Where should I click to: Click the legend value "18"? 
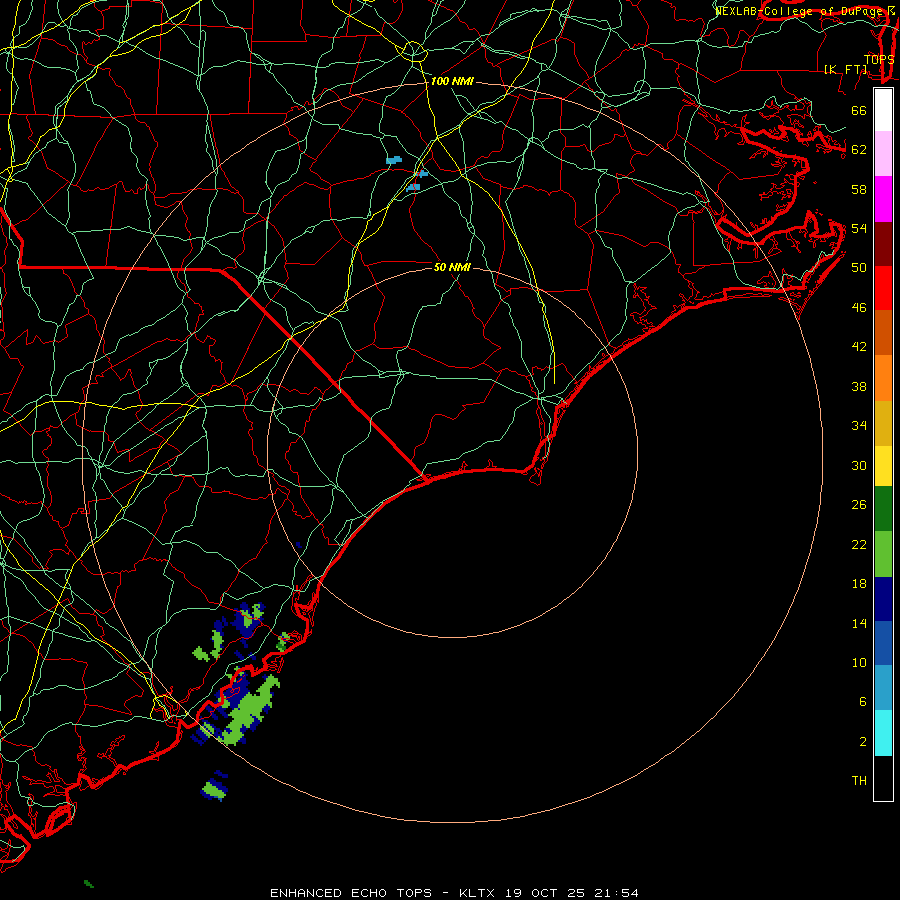tap(859, 584)
